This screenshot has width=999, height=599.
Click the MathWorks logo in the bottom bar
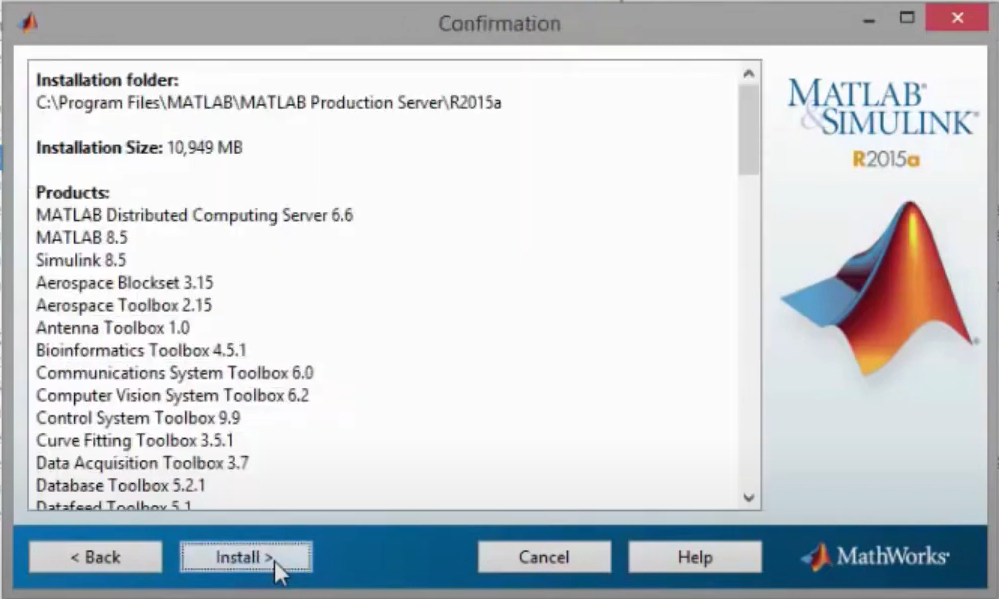pyautogui.click(x=876, y=556)
